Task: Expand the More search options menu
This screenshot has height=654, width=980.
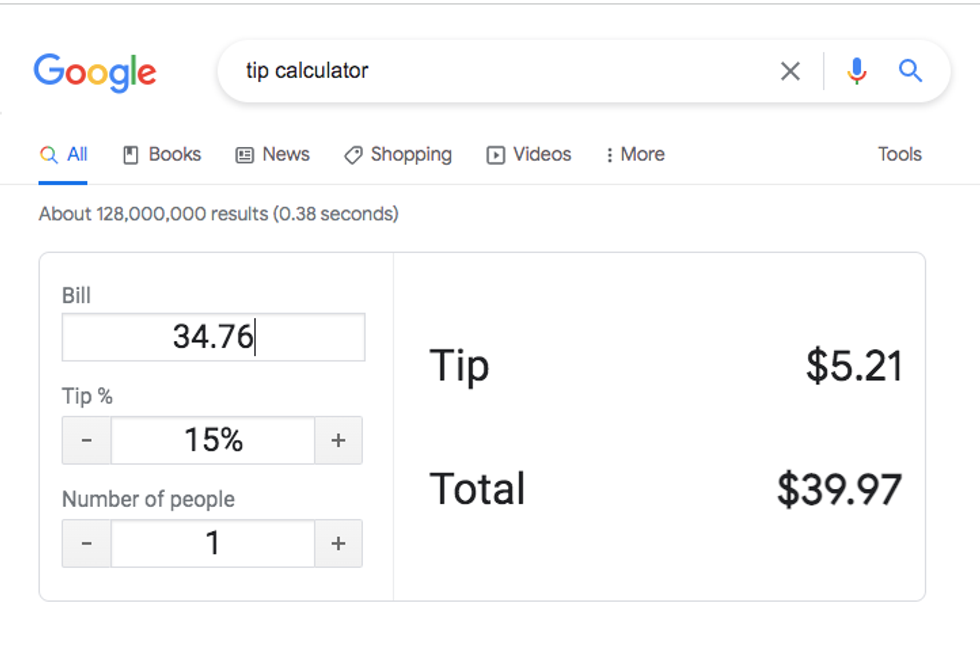Action: tap(635, 155)
